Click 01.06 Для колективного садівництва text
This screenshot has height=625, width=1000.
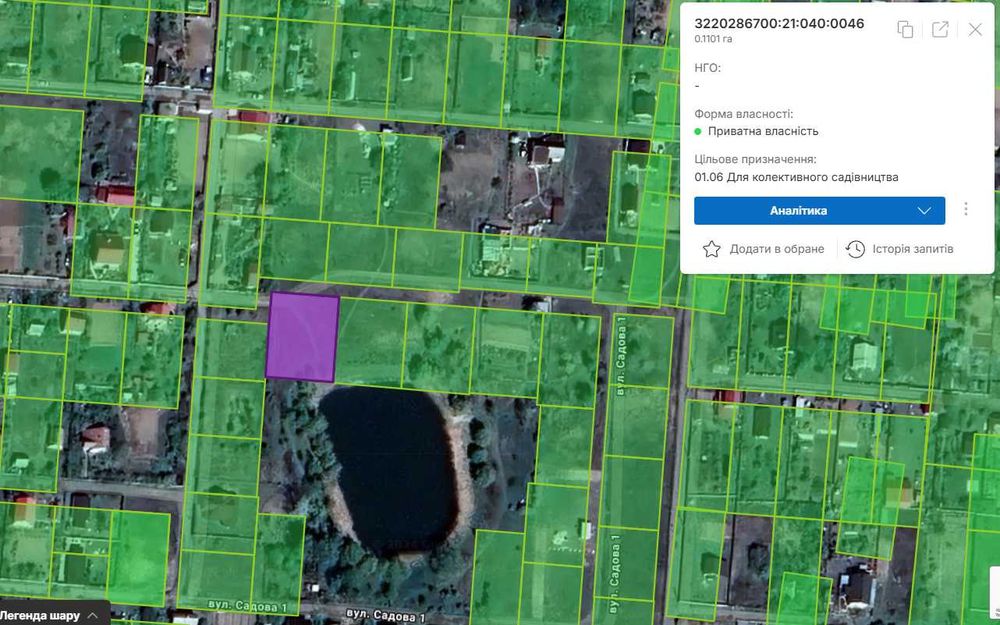796,177
